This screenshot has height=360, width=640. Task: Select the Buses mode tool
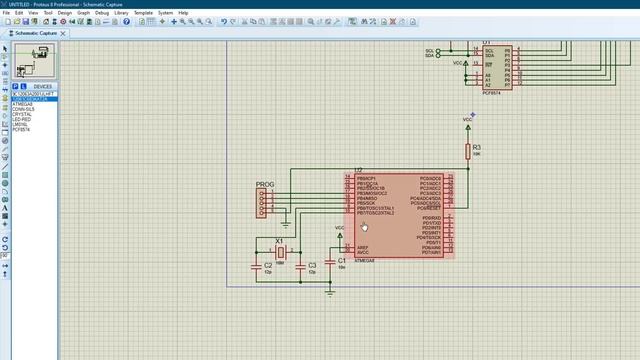[5, 90]
